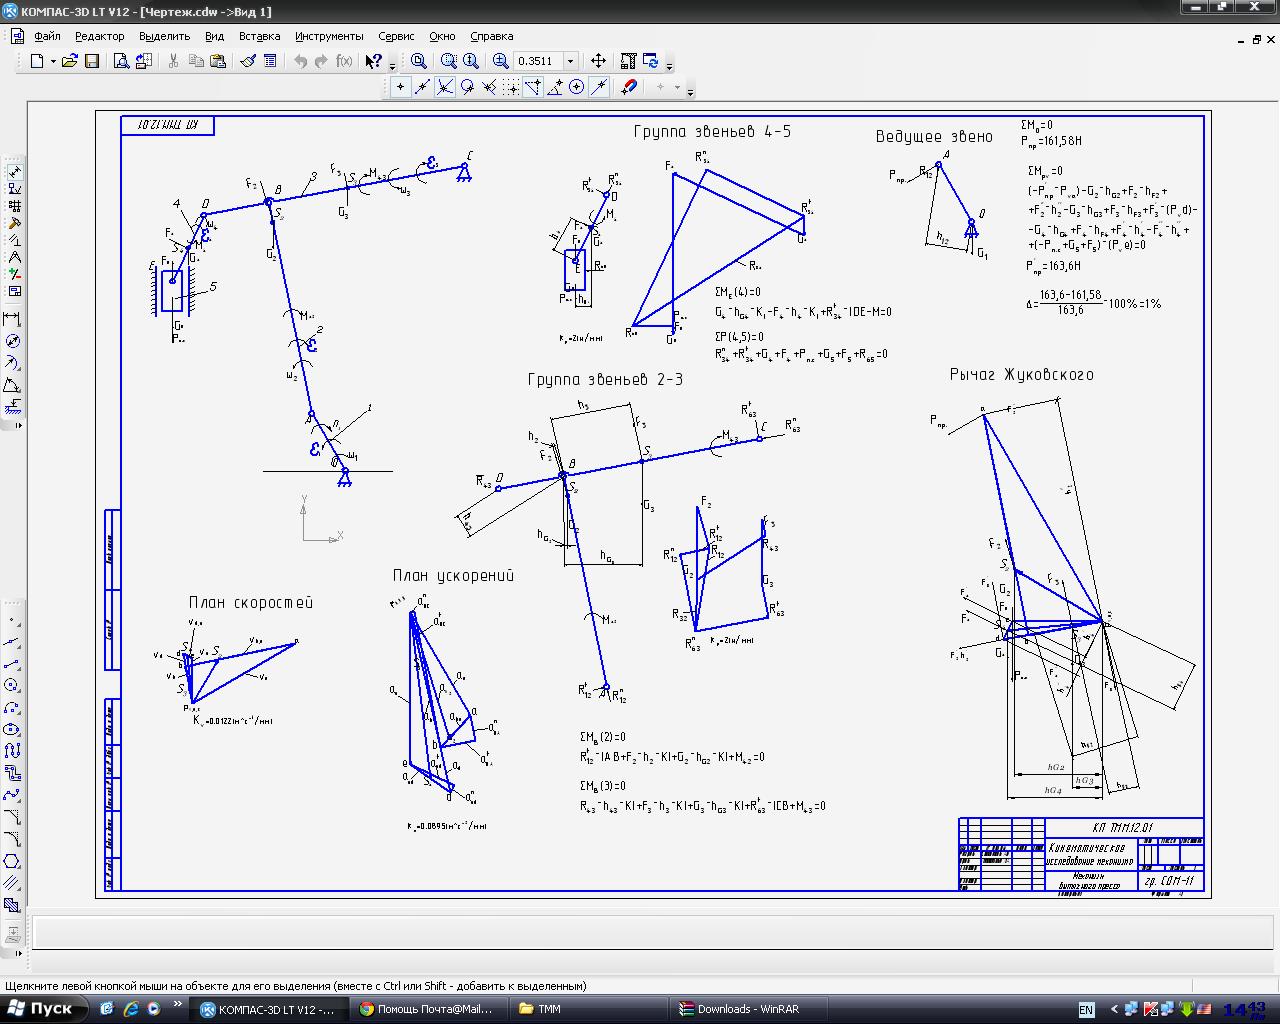The width and height of the screenshot is (1280, 1024).
Task: Open print preview
Action: coord(121,61)
